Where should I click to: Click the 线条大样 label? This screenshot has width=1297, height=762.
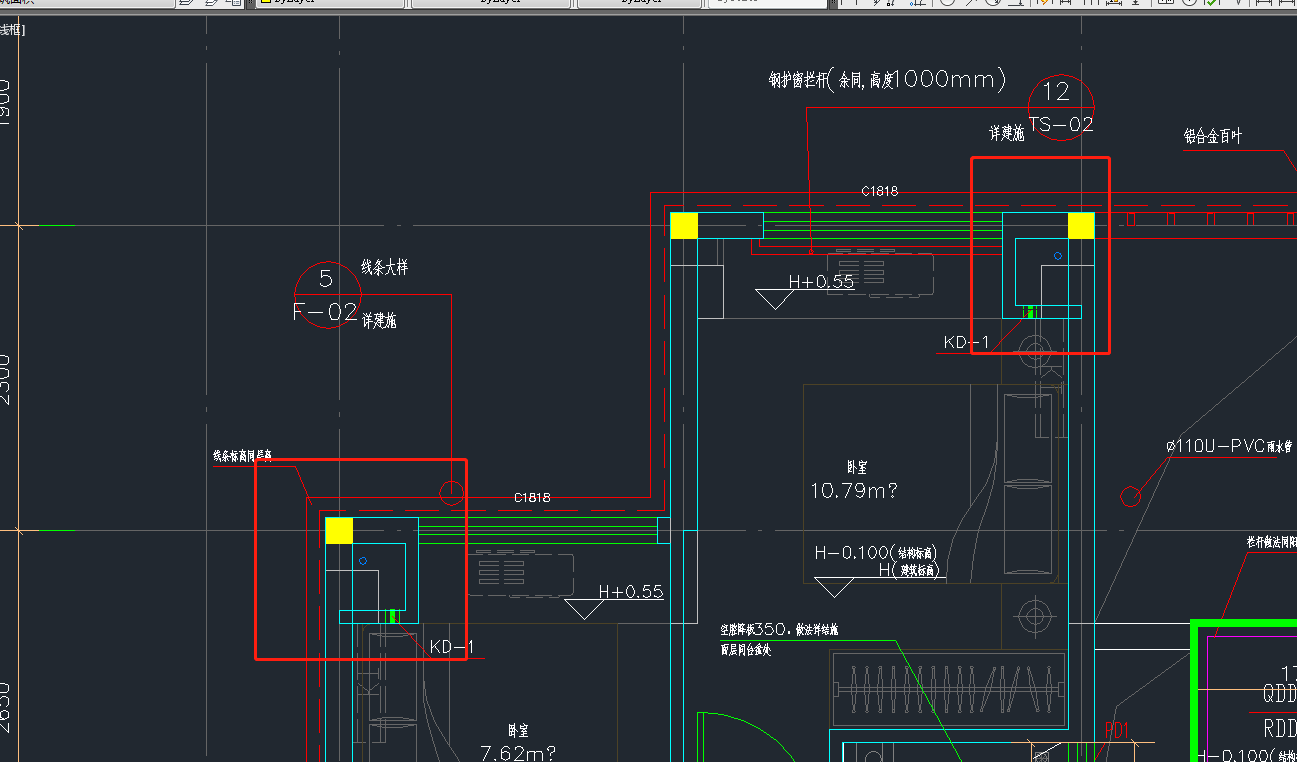pos(384,268)
